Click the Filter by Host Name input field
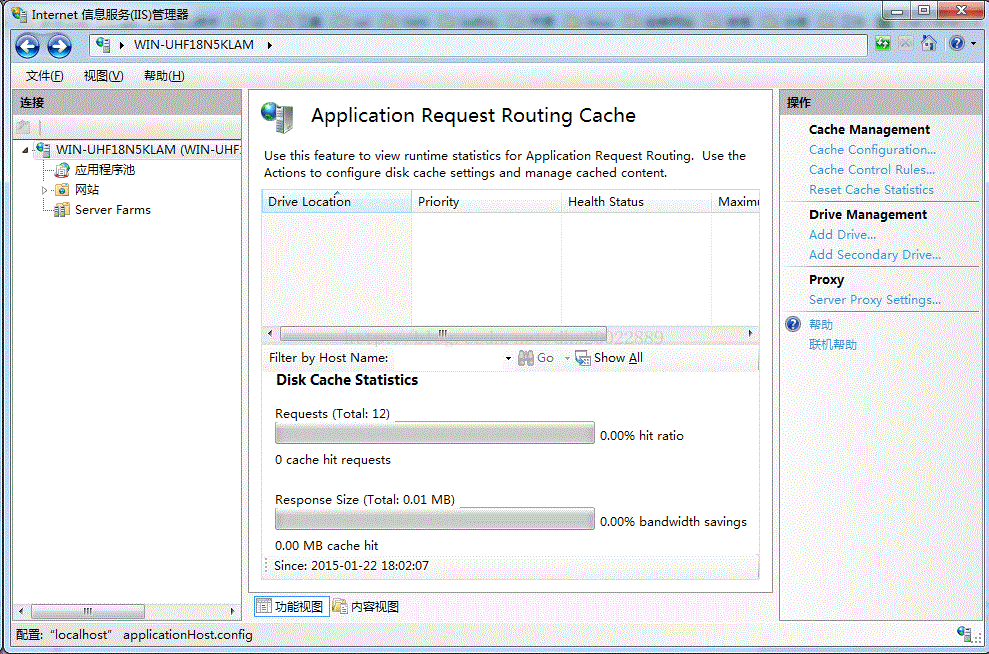Screen dimensions: 989x654 [x=447, y=358]
